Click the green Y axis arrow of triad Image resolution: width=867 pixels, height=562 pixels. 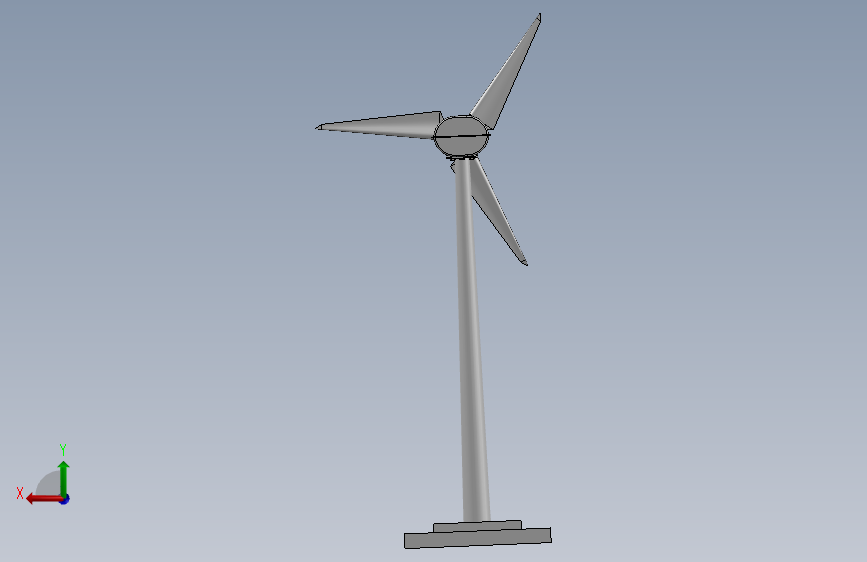click(64, 478)
